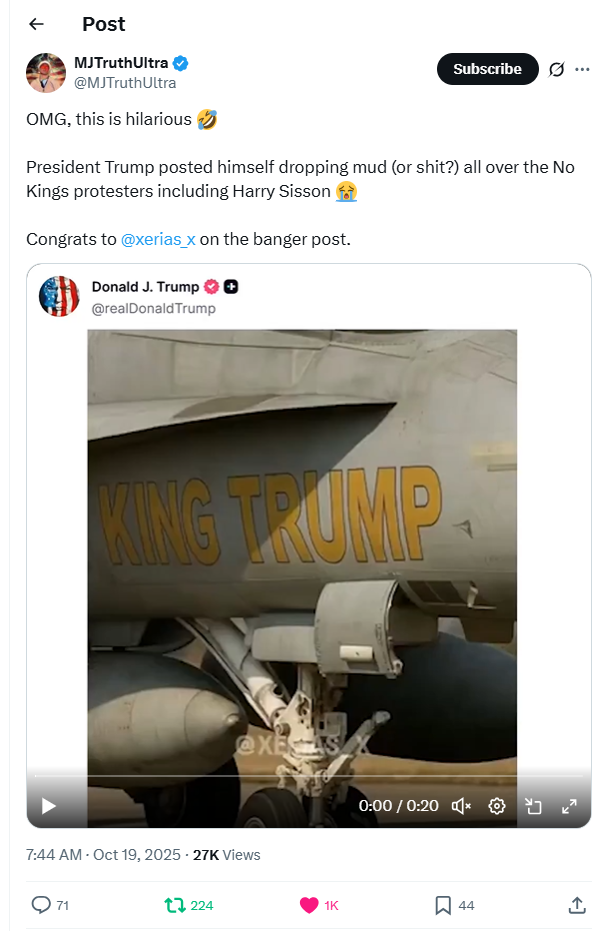Open the post timestamp link
This screenshot has height=931, width=606.
click(104, 854)
